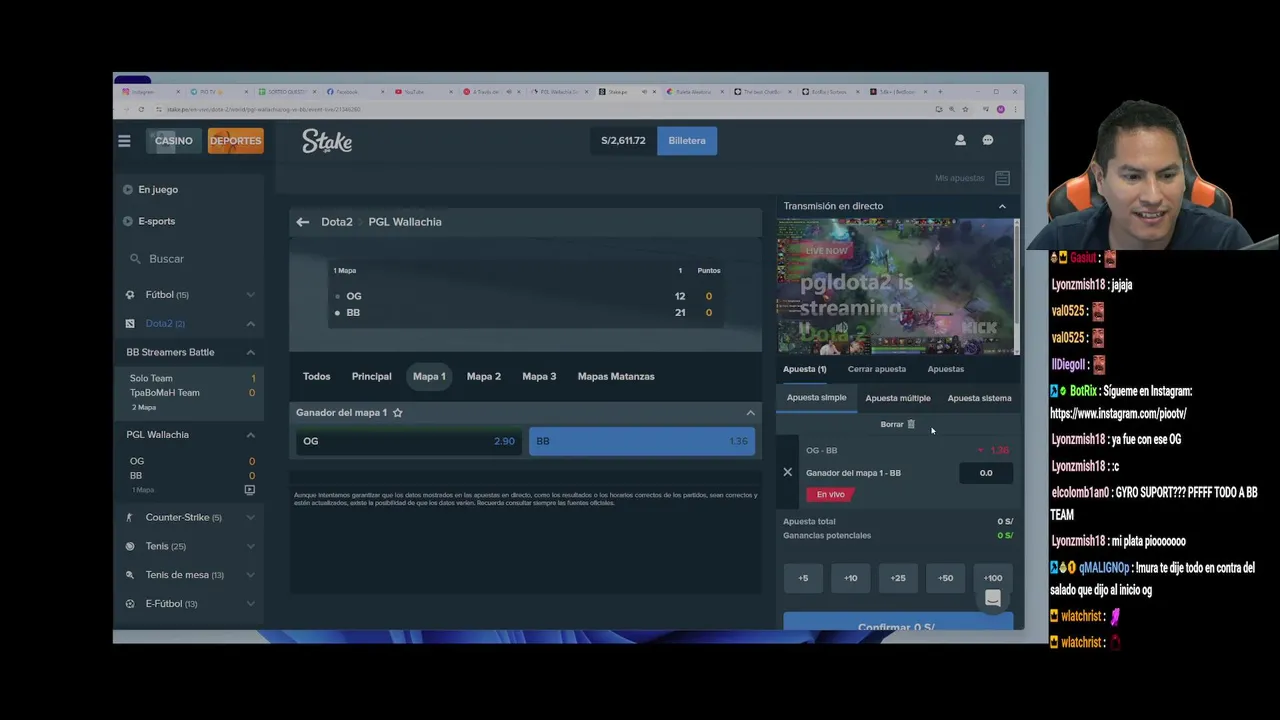The width and height of the screenshot is (1280, 720).
Task: Click the E-Fútbol sport icon
Action: click(x=130, y=604)
